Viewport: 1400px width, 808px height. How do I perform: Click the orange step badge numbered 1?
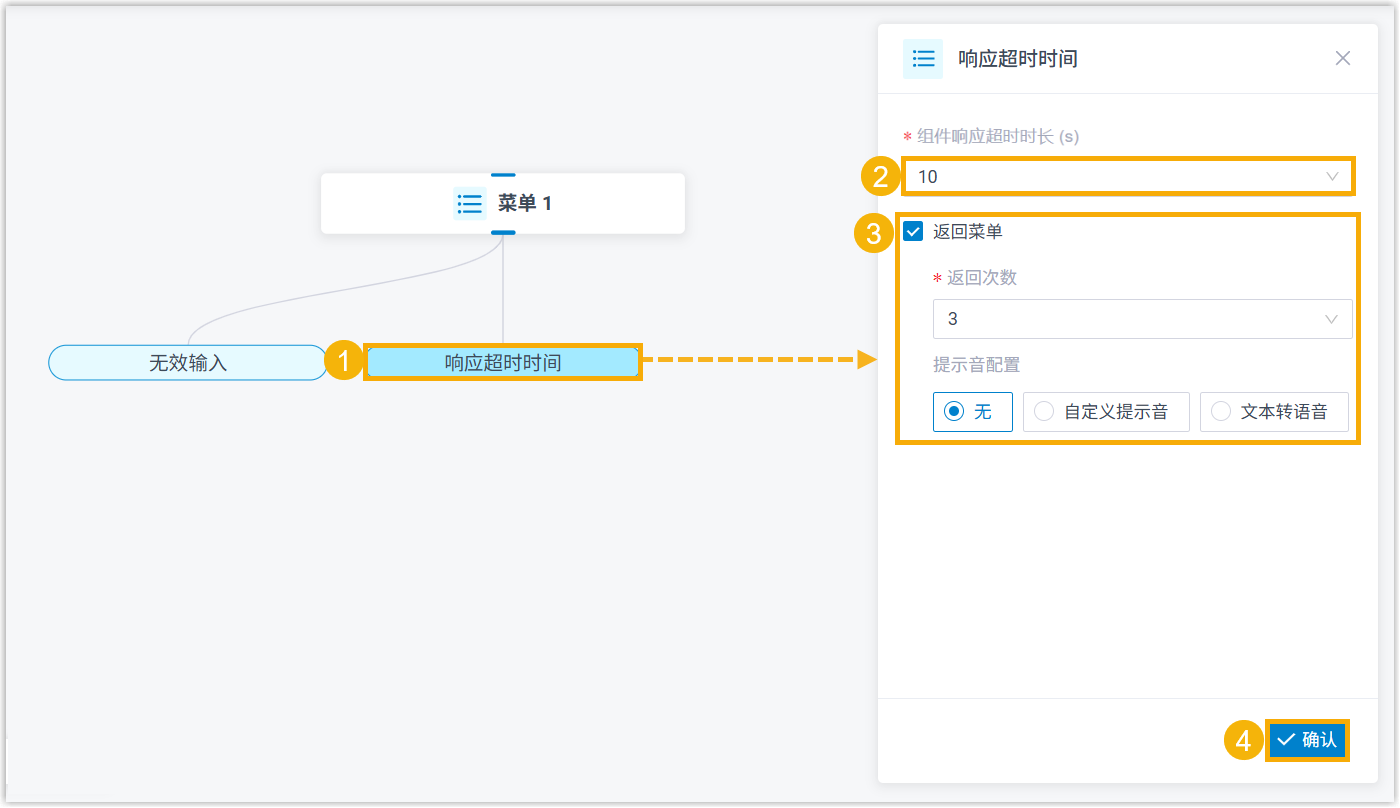344,361
